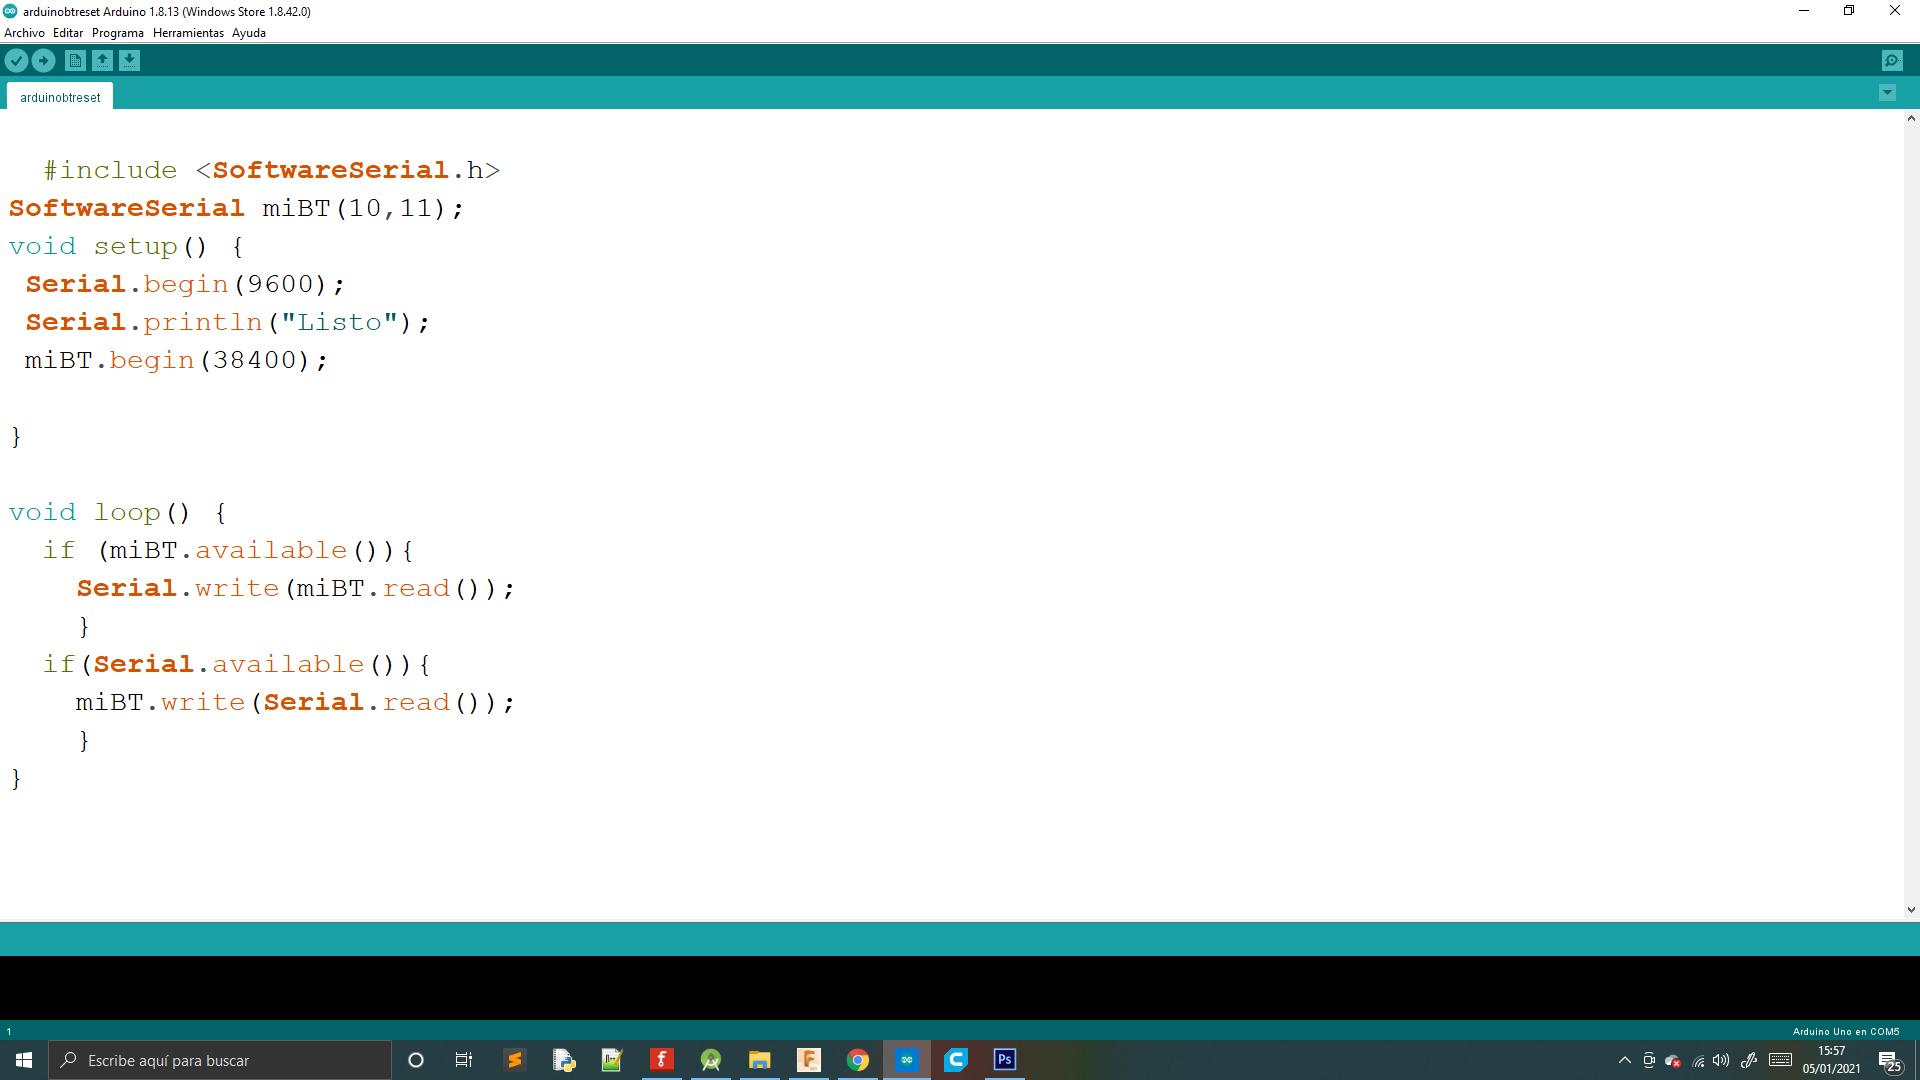
Task: Launch Android Studio from the taskbar
Action: tap(710, 1060)
